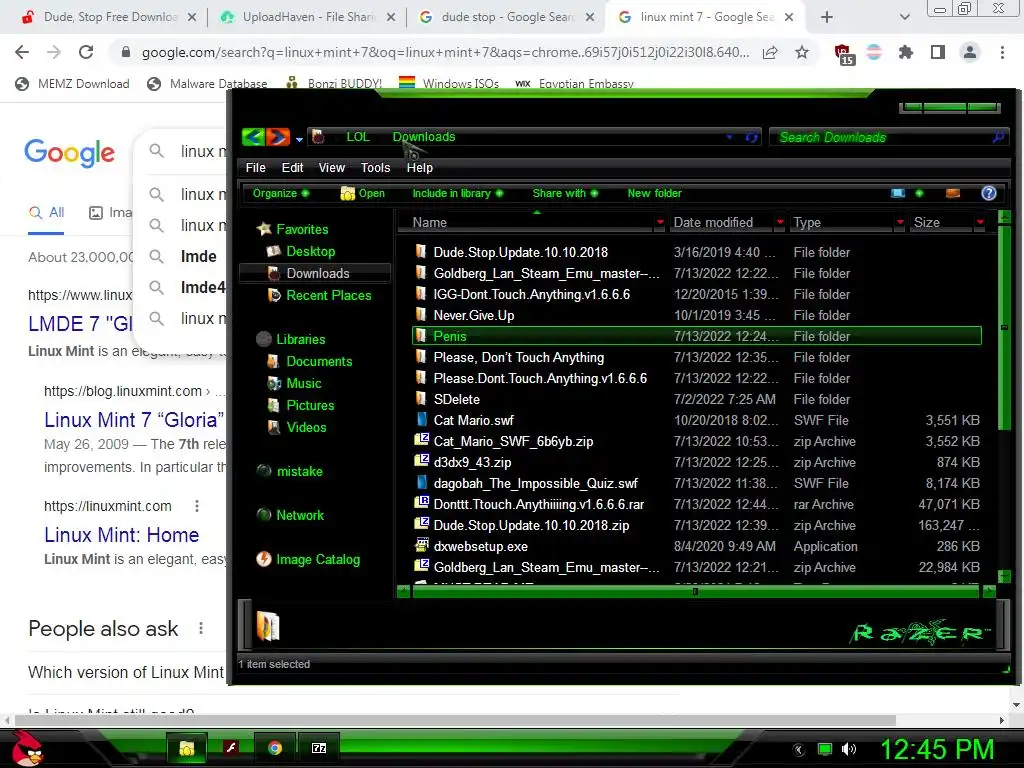This screenshot has width=1024, height=768.
Task: Open the View menu in Explorer
Action: tap(332, 168)
